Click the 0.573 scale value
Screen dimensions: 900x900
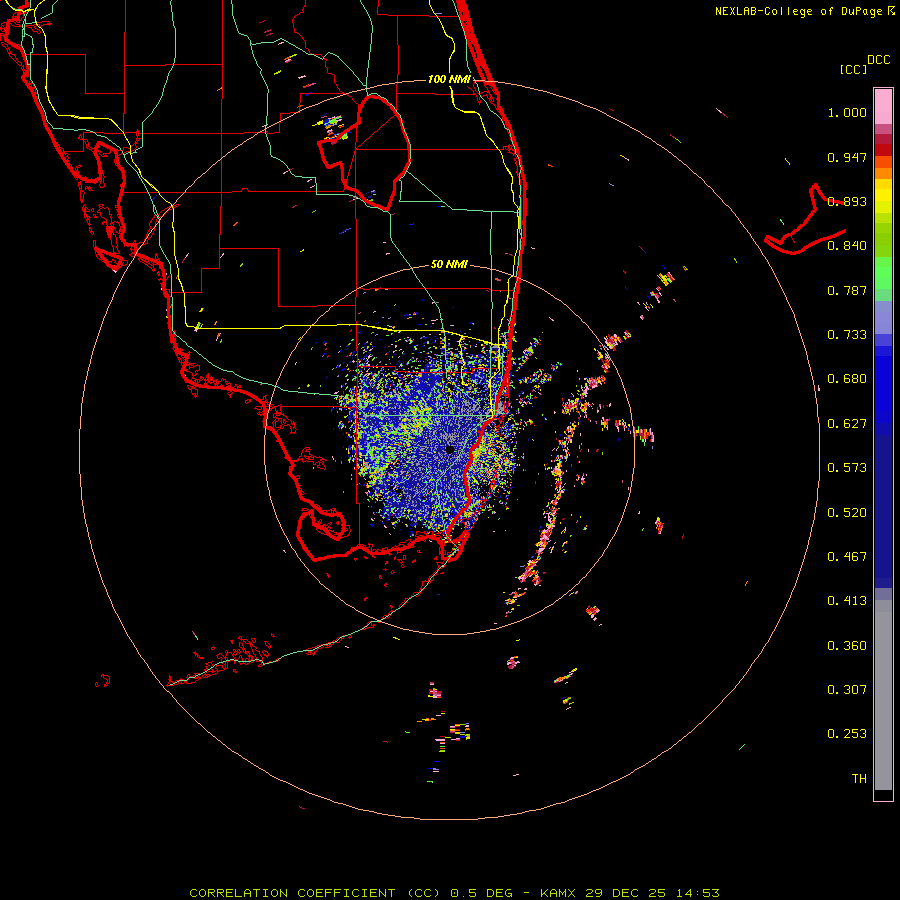click(x=847, y=468)
